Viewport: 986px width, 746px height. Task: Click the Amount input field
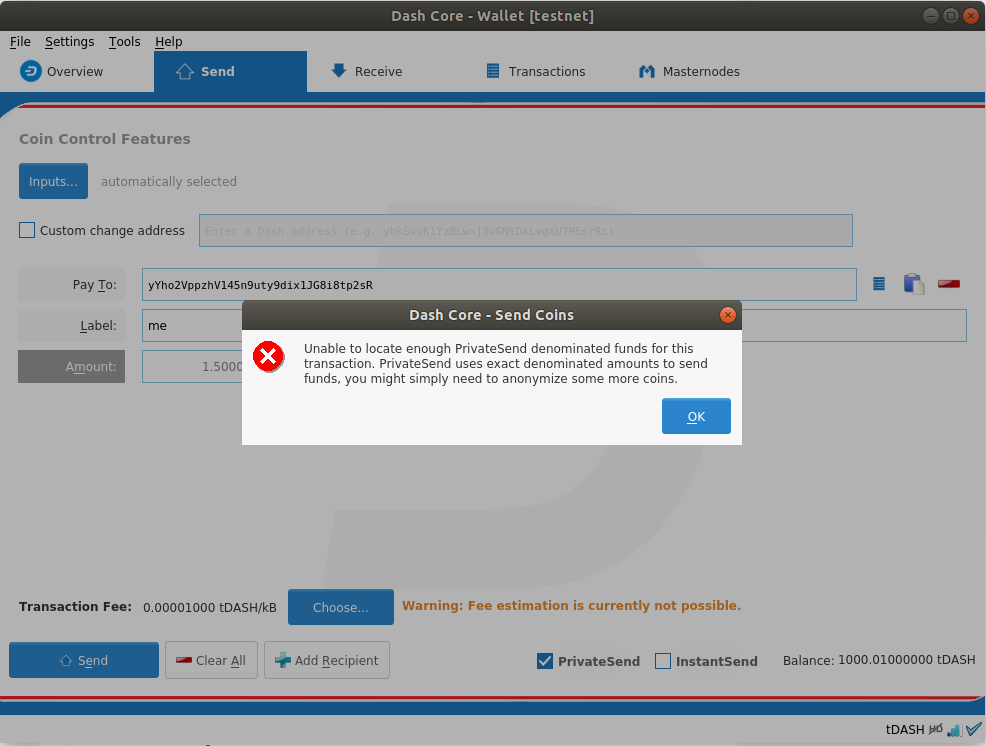192,366
